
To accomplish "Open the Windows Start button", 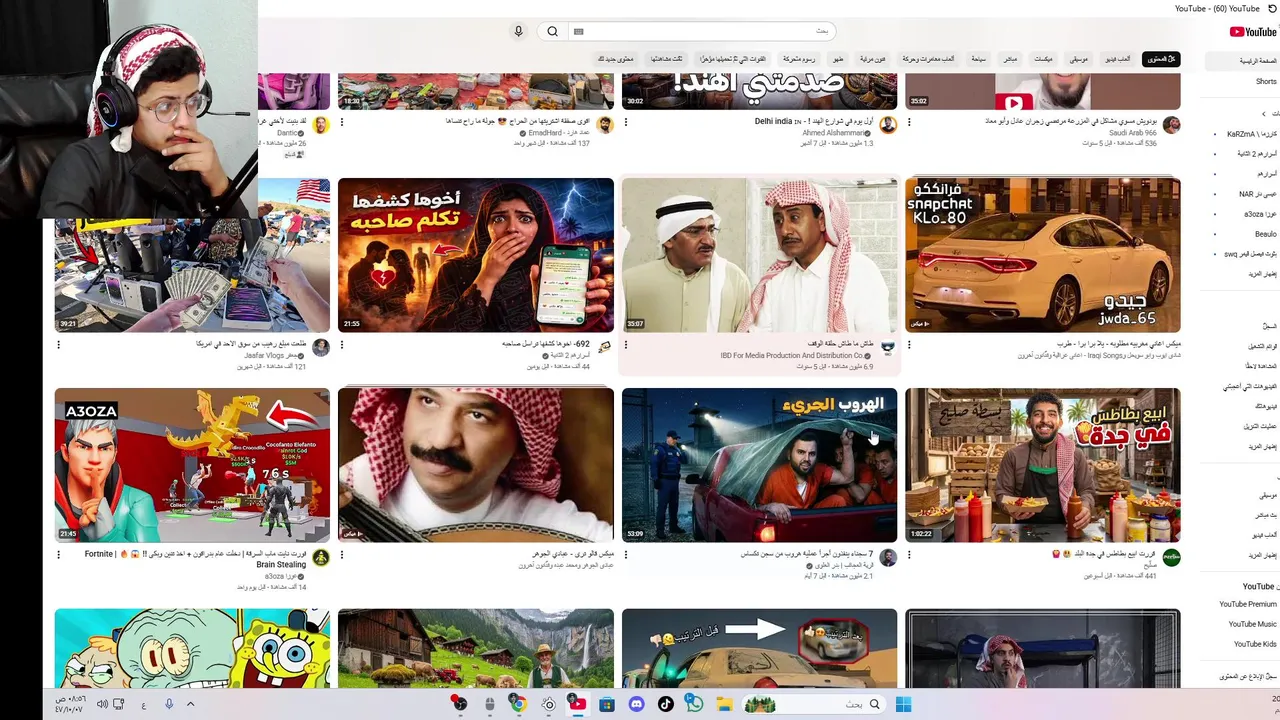I will (x=903, y=704).
